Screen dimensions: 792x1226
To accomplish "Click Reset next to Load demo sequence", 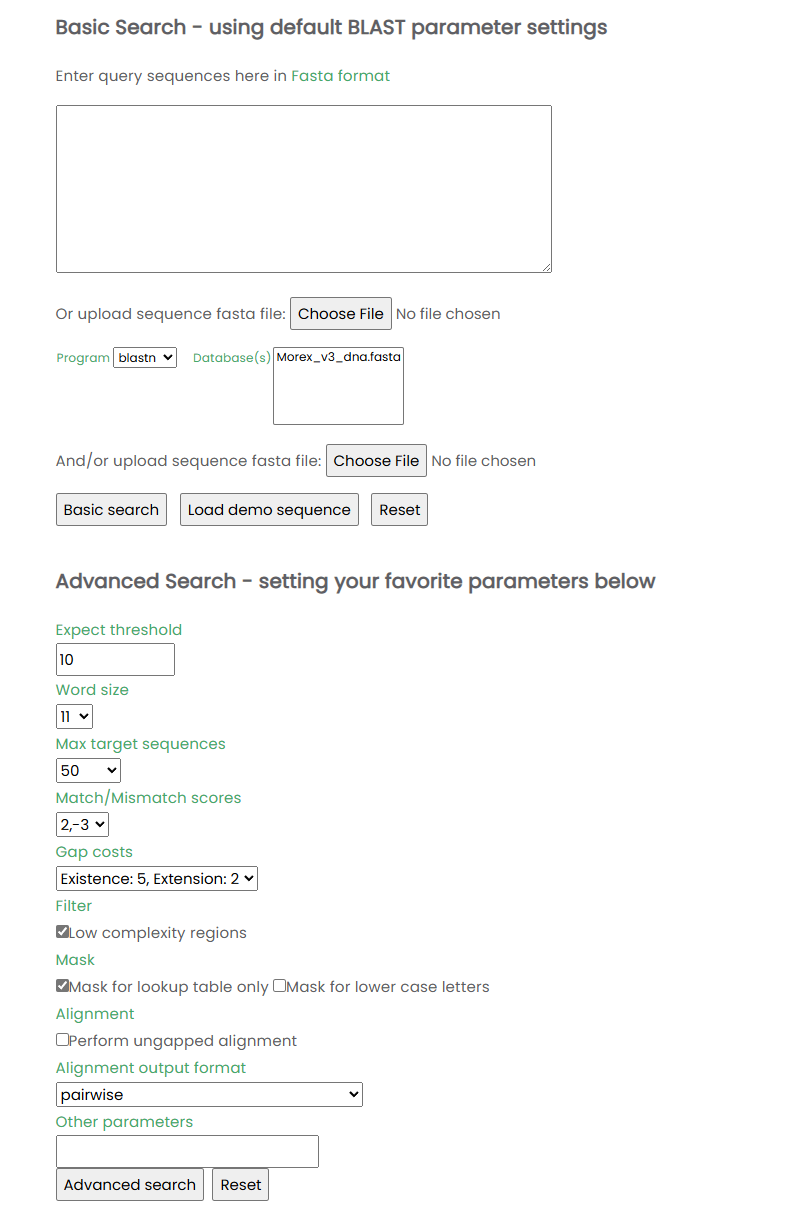I will pyautogui.click(x=399, y=510).
